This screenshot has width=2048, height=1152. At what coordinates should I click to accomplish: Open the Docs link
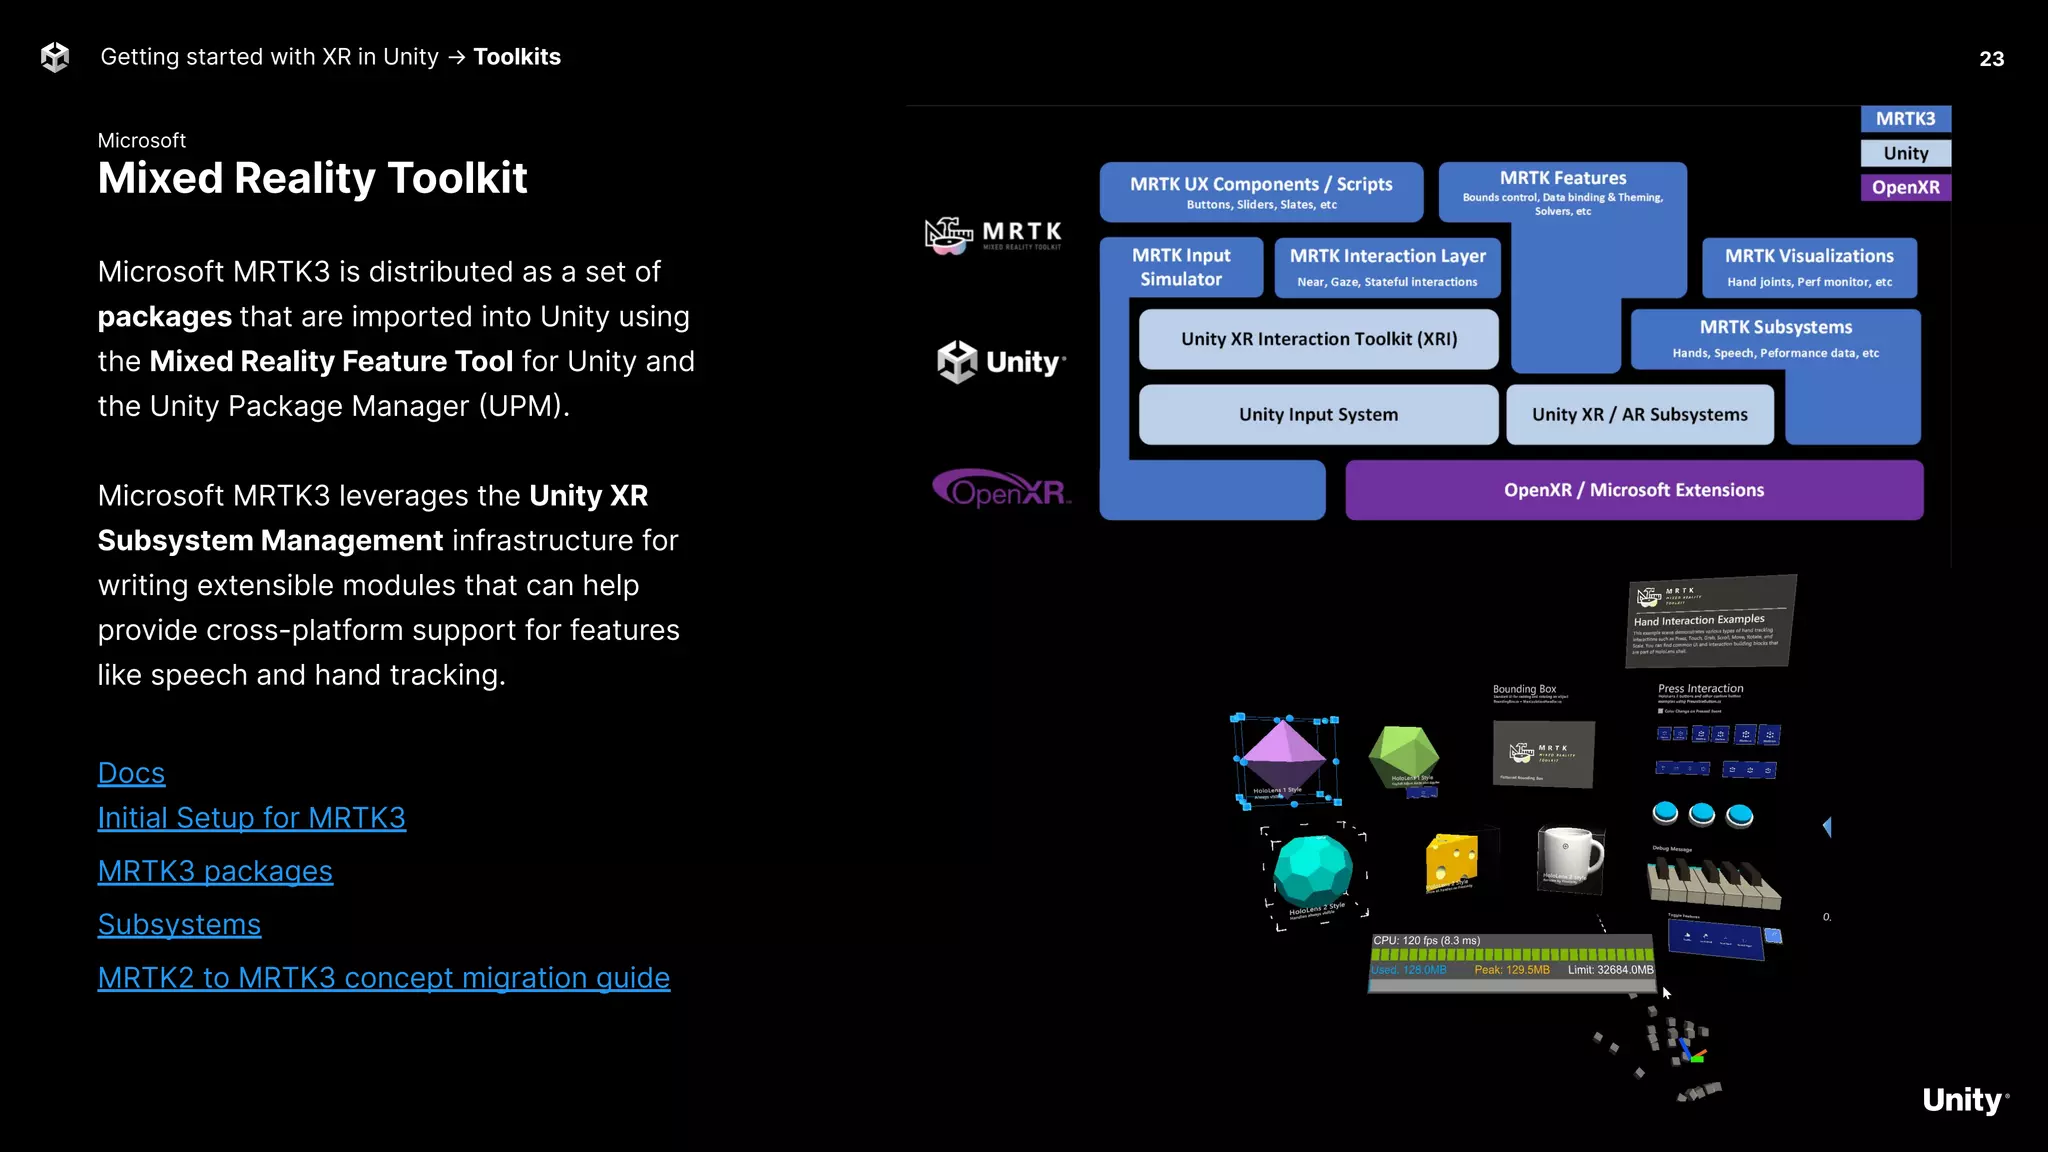[x=131, y=773]
